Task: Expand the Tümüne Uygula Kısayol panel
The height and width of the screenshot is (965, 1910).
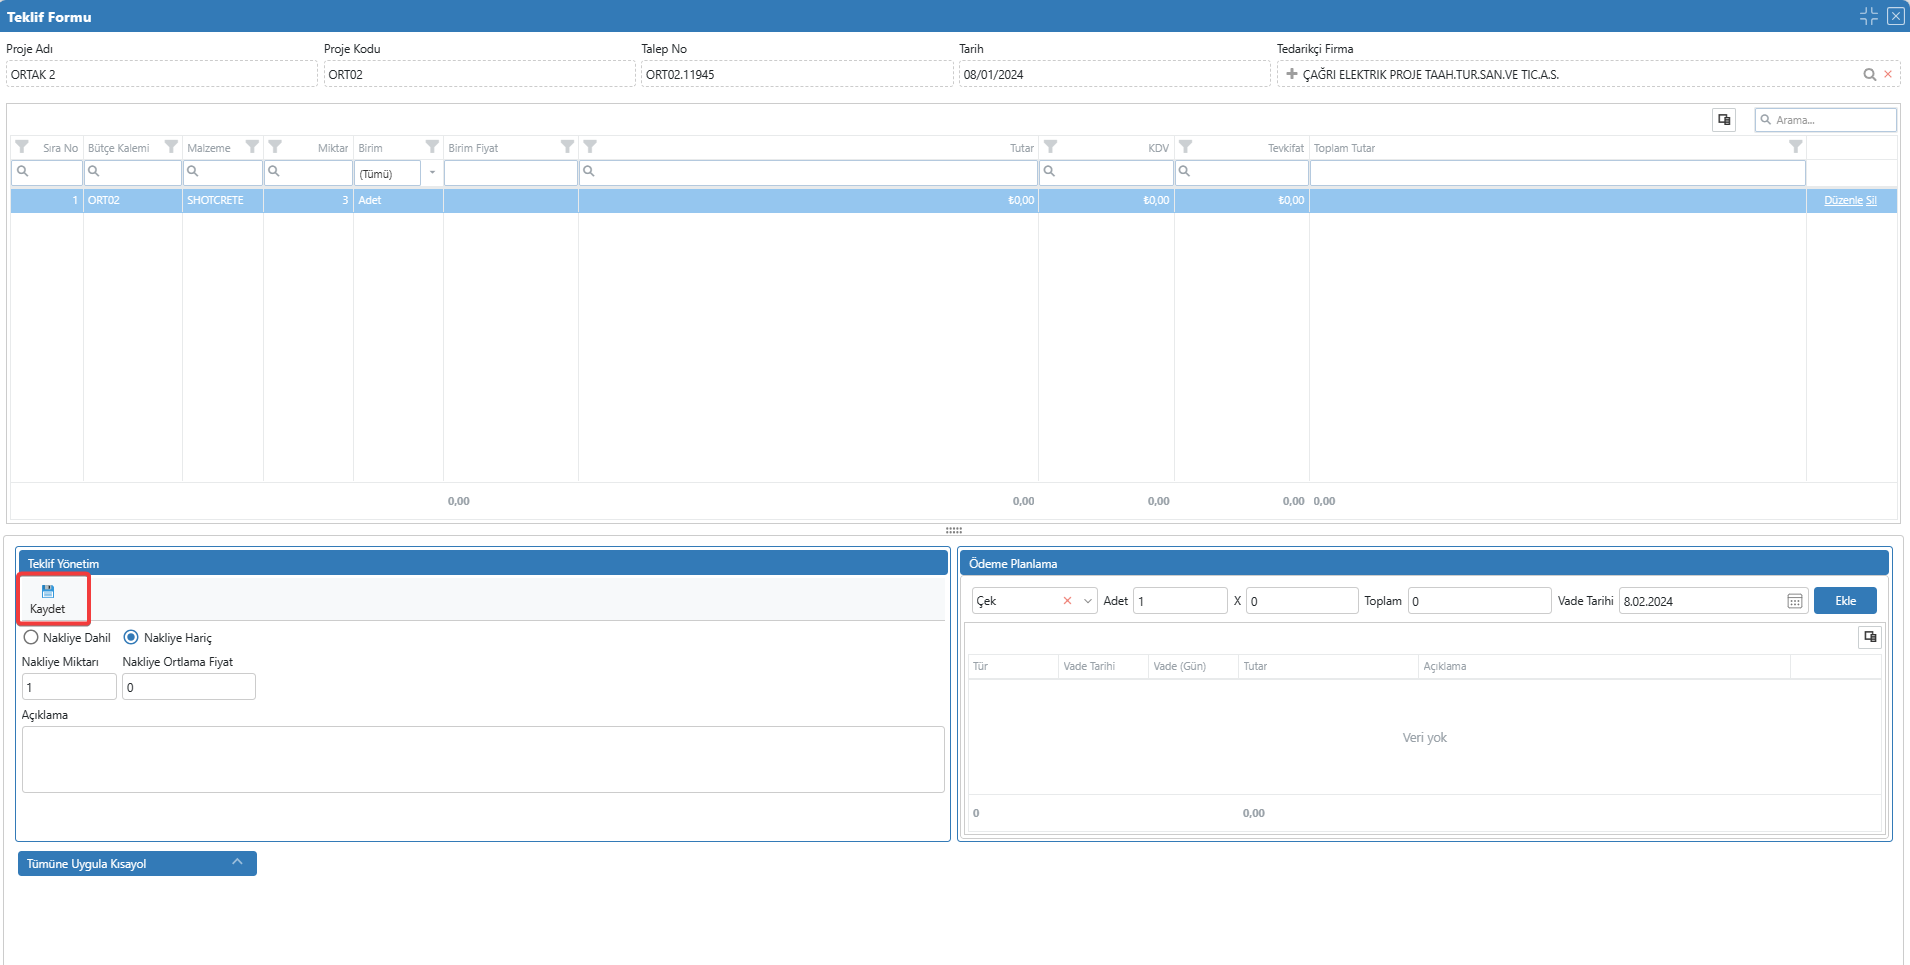Action: pyautogui.click(x=237, y=862)
